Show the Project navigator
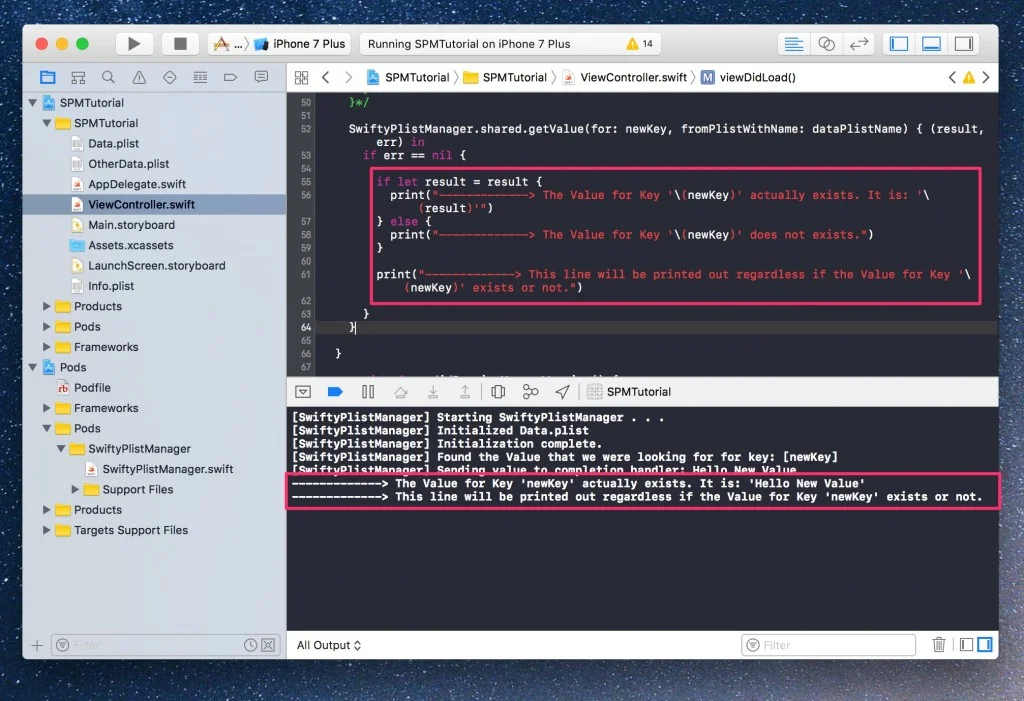This screenshot has width=1024, height=701. [x=48, y=77]
